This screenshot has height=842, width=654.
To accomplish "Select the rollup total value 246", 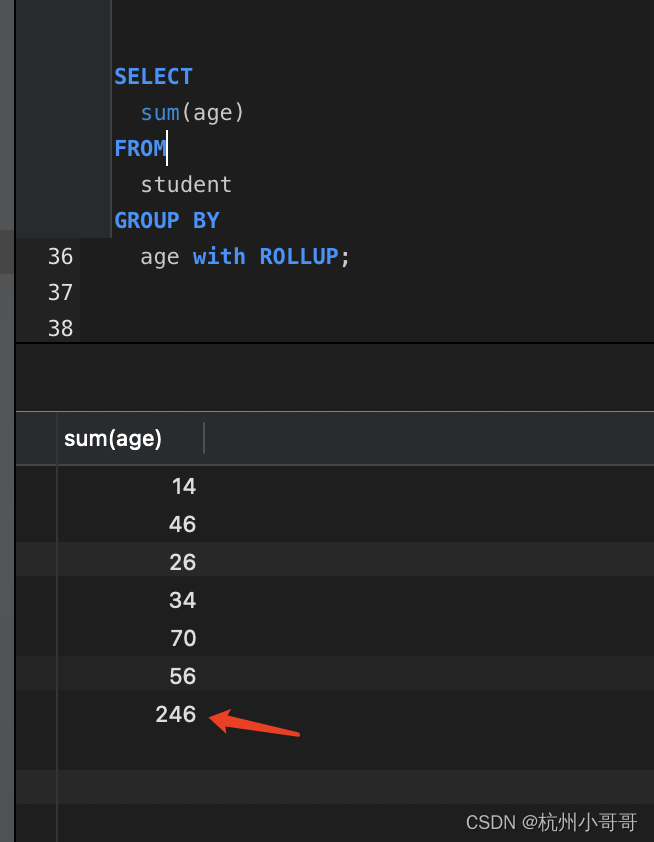I will (175, 714).
